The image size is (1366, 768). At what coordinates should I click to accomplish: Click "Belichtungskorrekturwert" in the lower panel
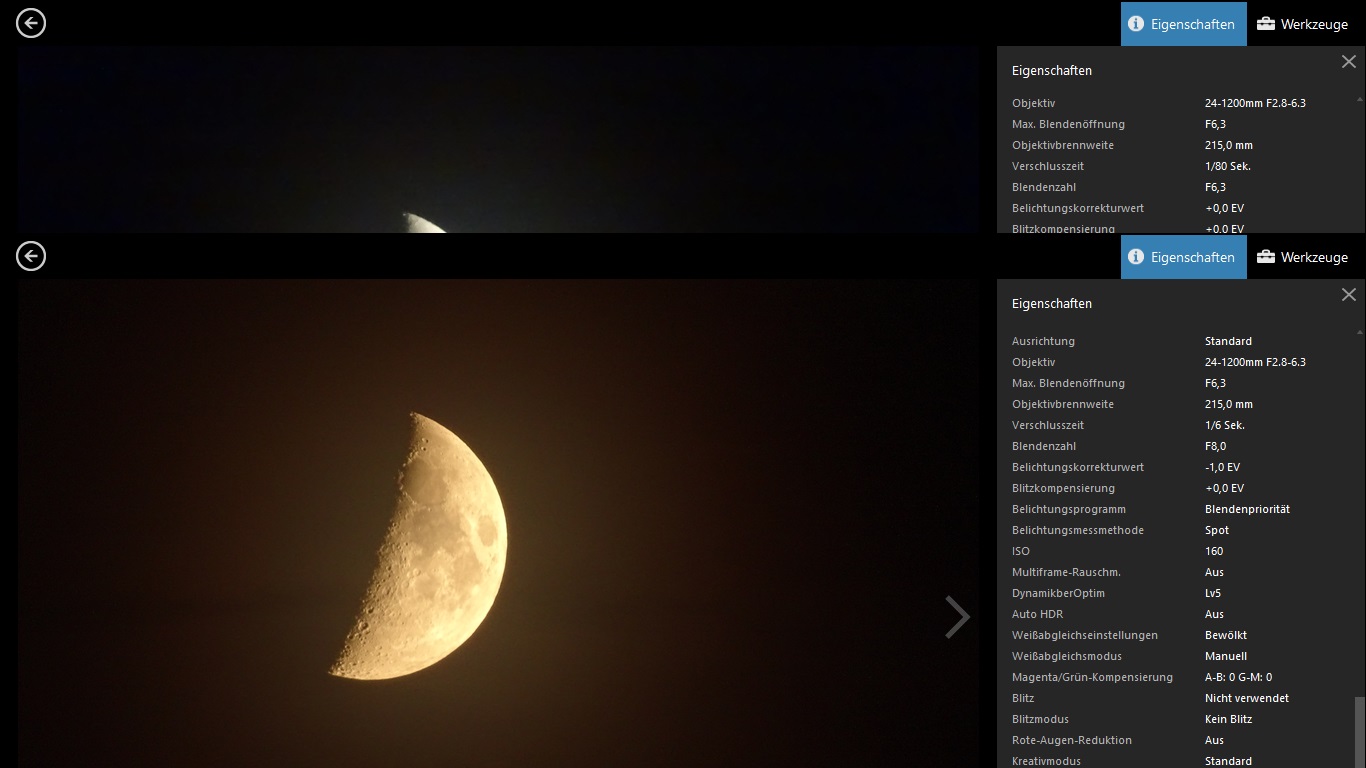[1078, 467]
